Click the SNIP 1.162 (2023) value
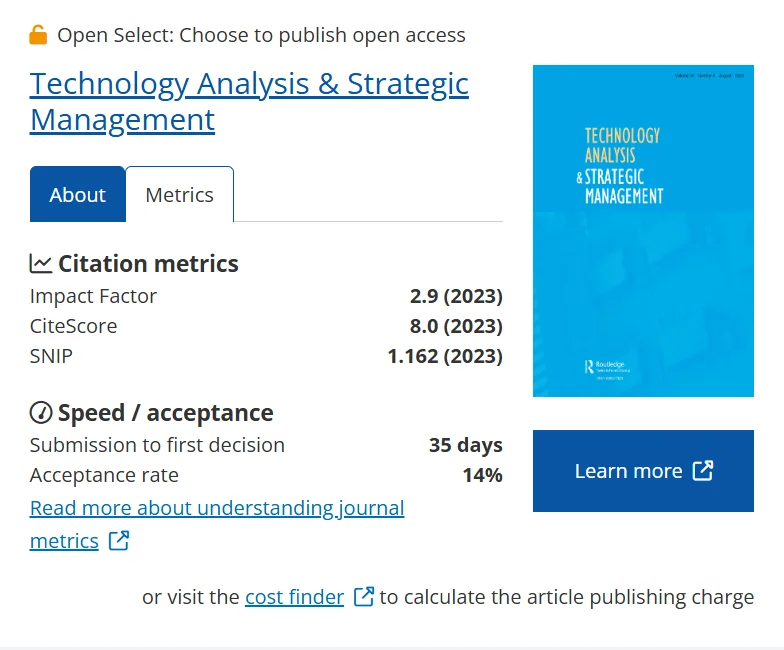 pyautogui.click(x=445, y=356)
